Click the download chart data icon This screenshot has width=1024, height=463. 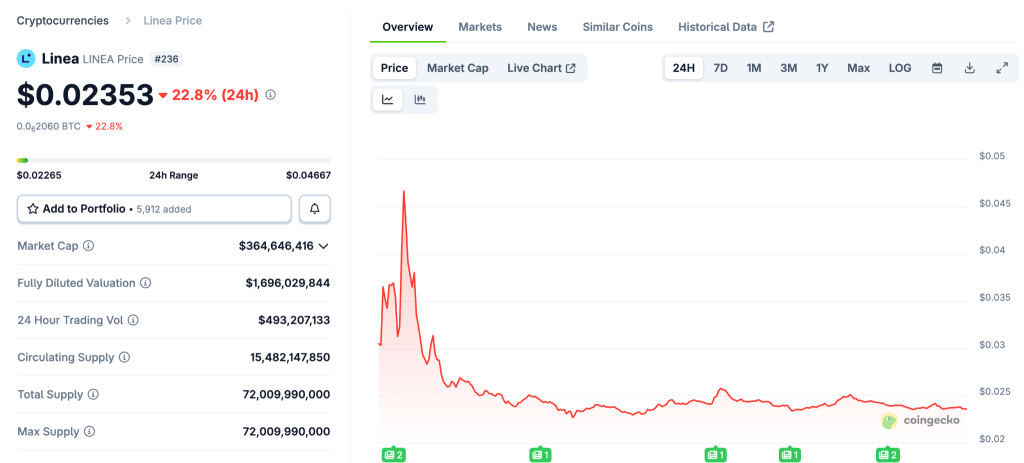(970, 68)
